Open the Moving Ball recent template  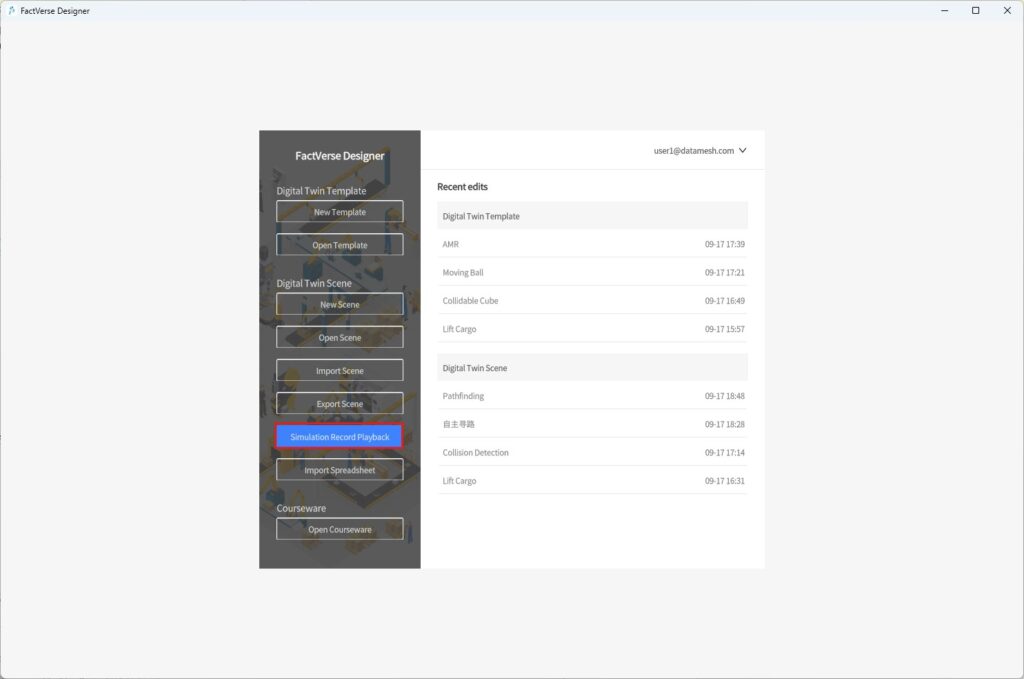click(592, 272)
